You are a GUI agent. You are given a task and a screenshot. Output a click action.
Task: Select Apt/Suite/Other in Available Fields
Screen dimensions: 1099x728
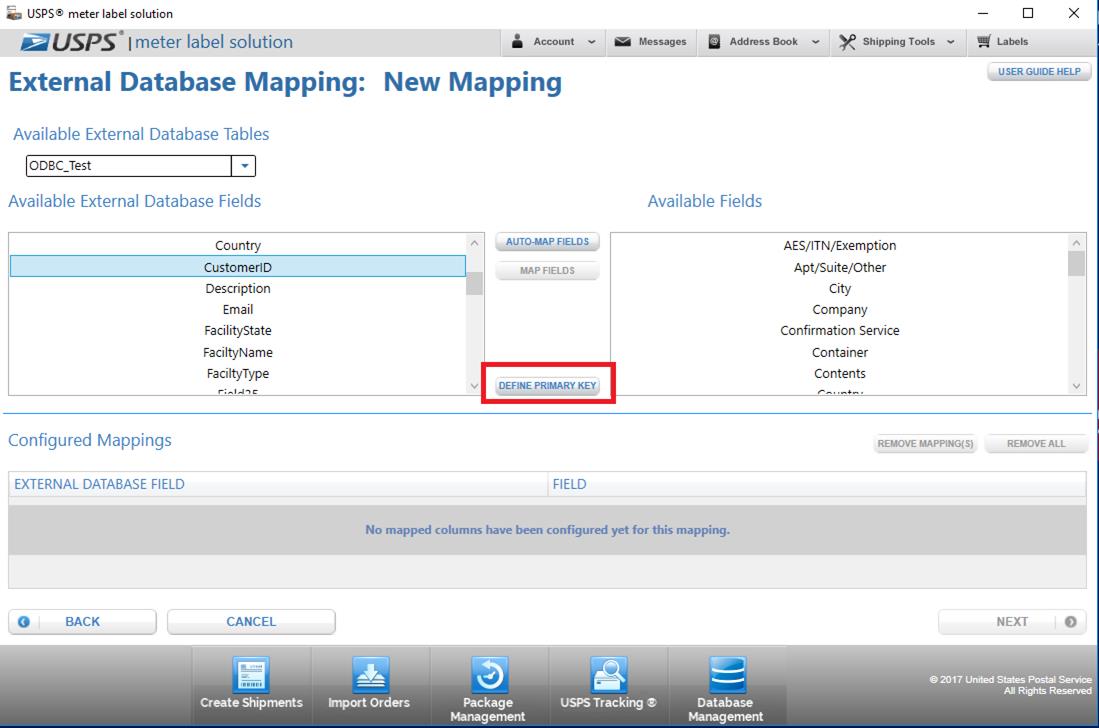tap(840, 267)
